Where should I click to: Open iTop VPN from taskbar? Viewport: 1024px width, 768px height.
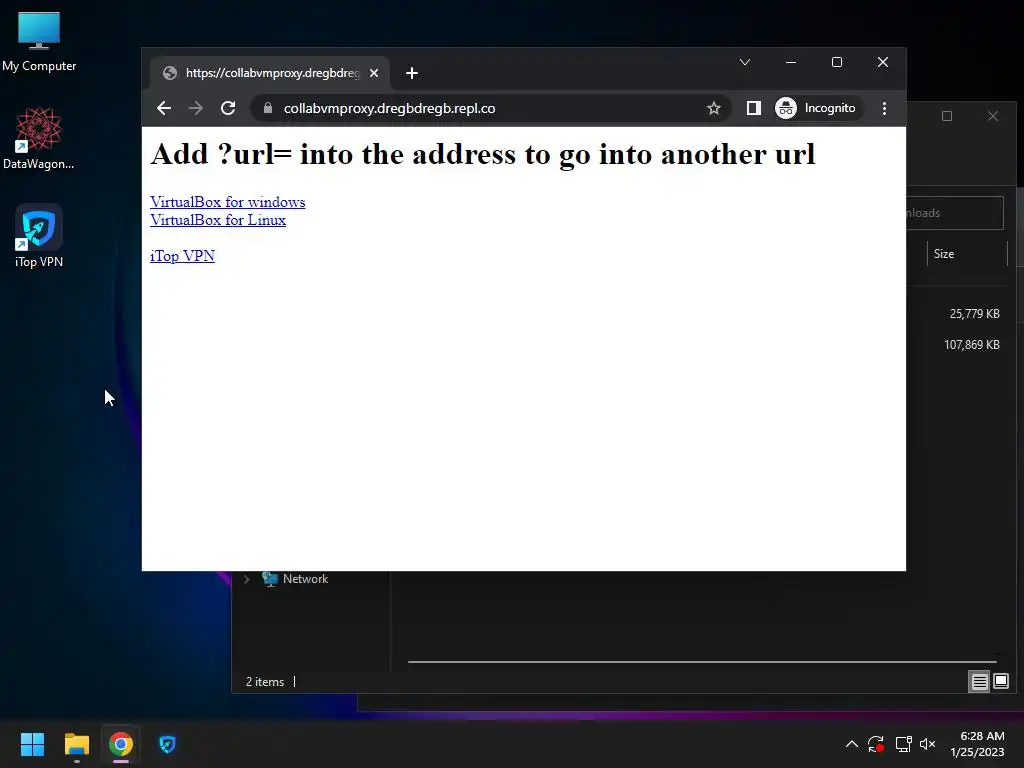[x=167, y=744]
